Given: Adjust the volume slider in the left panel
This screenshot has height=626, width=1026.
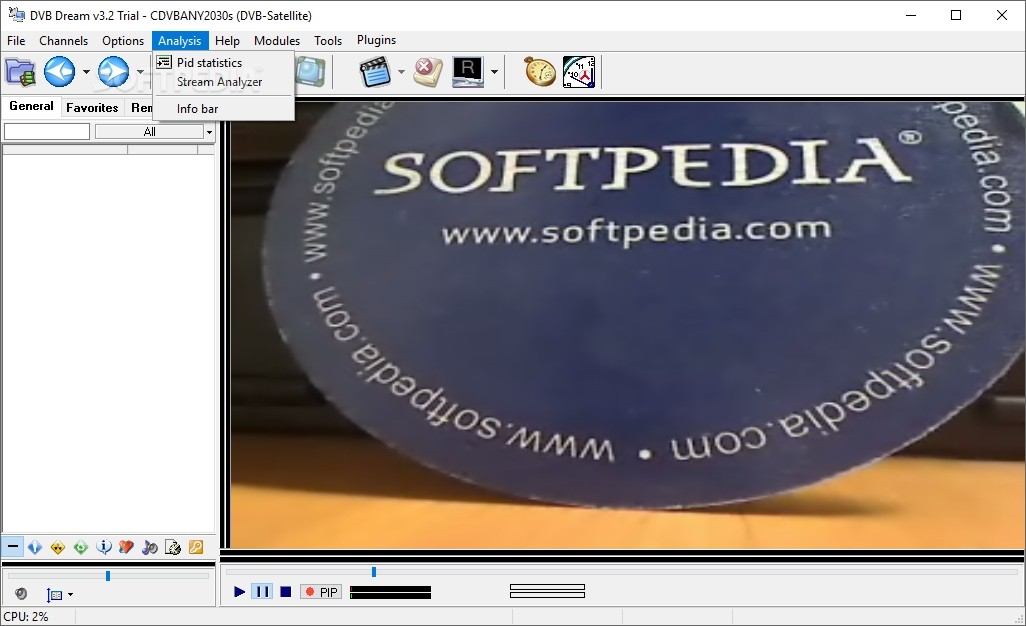Looking at the screenshot, I should pos(108,576).
